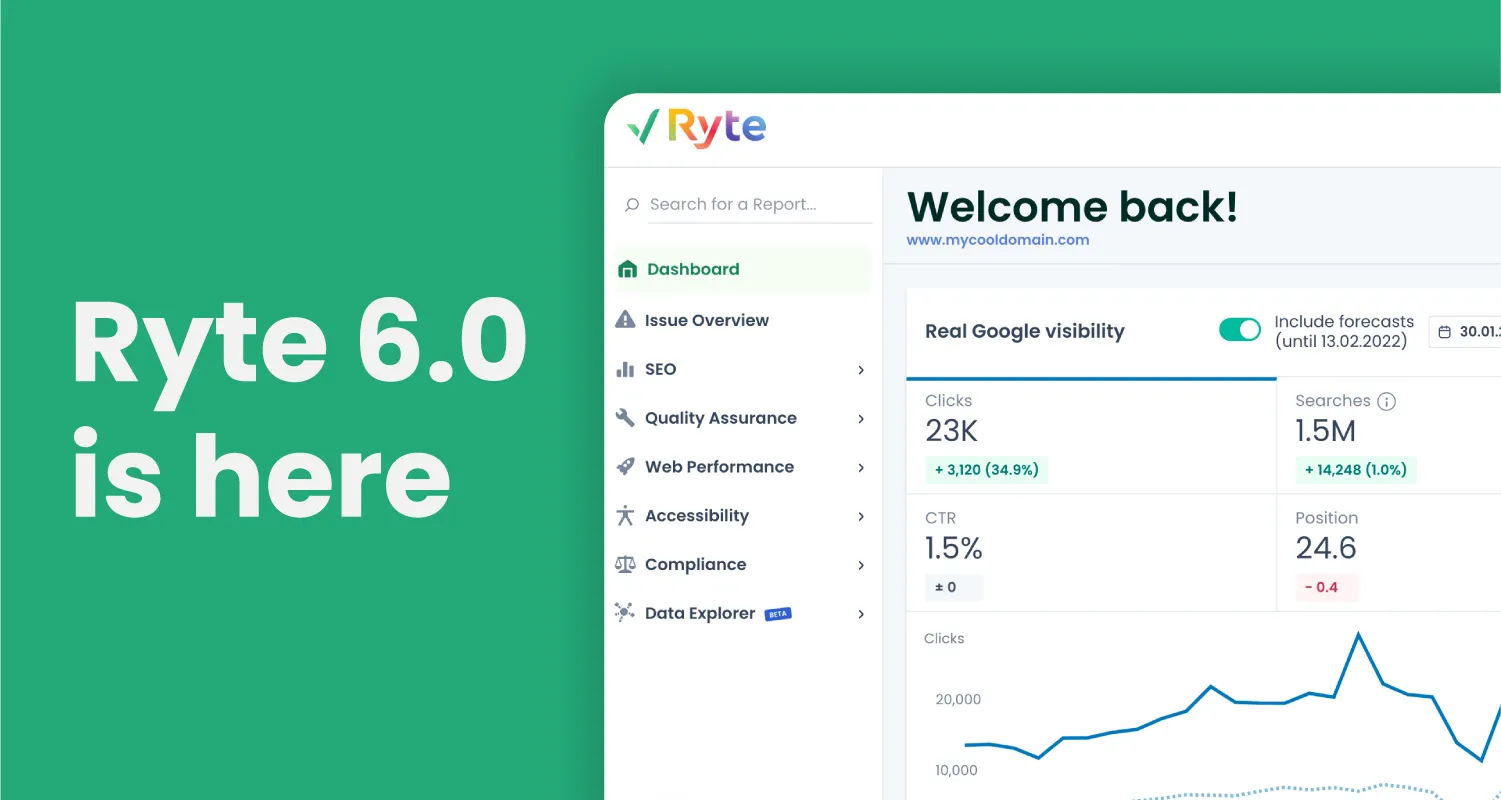Image resolution: width=1501 pixels, height=800 pixels.
Task: Click the calendar icon in date picker
Action: pyautogui.click(x=1445, y=331)
